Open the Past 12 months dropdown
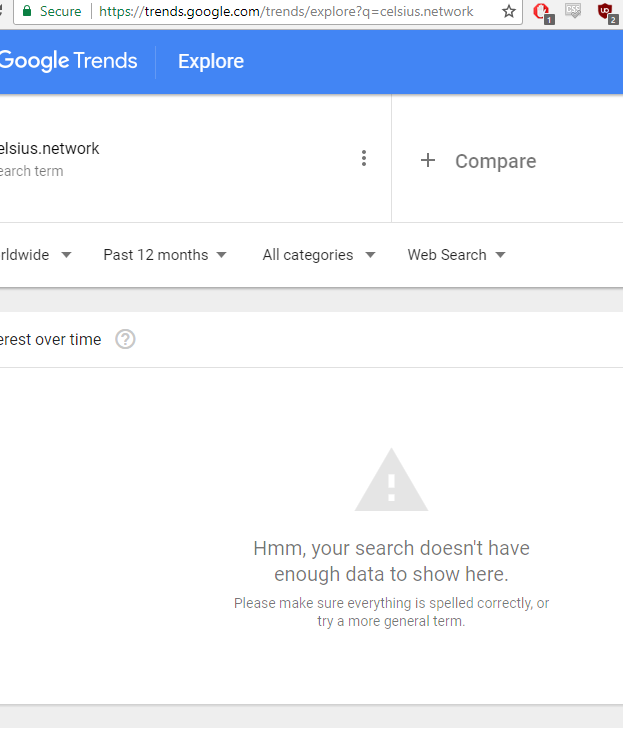 pyautogui.click(x=165, y=255)
